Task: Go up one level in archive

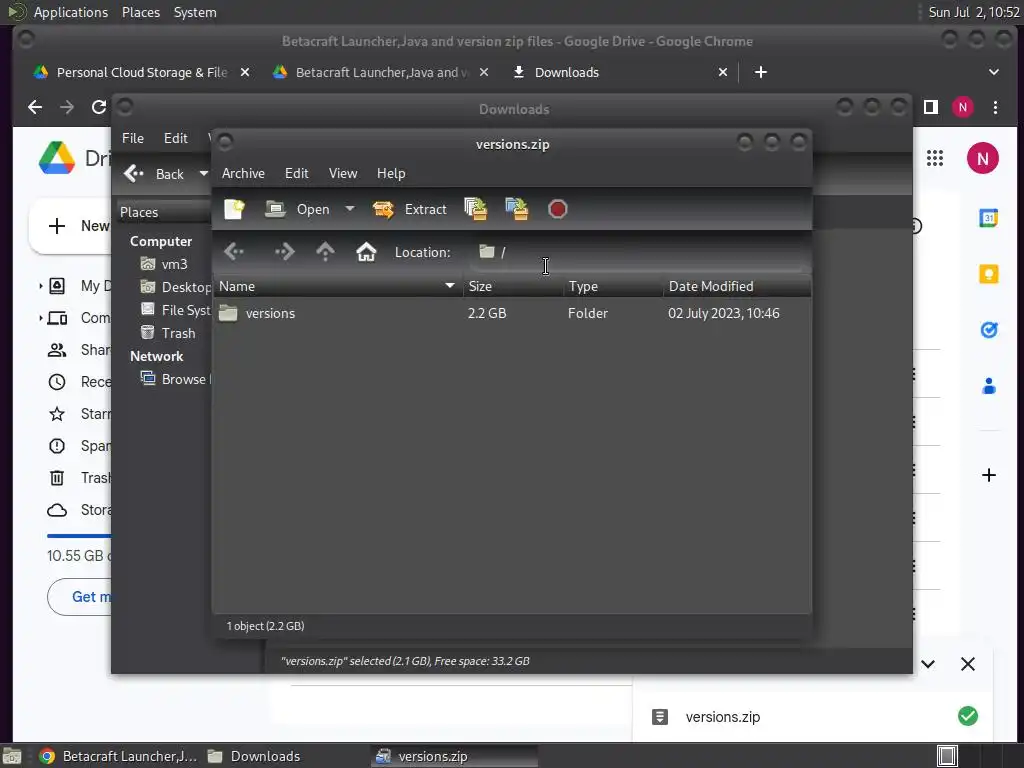Action: coord(325,251)
